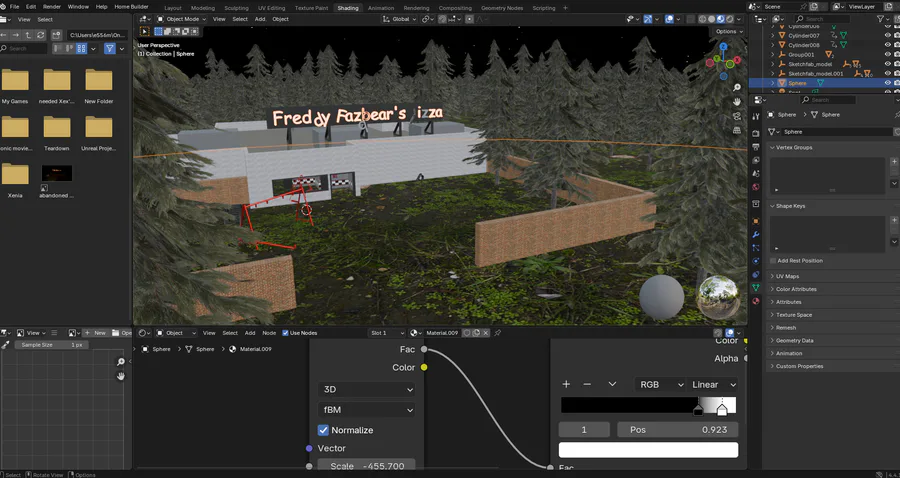Switch to wireframe viewport shading

coord(703,19)
